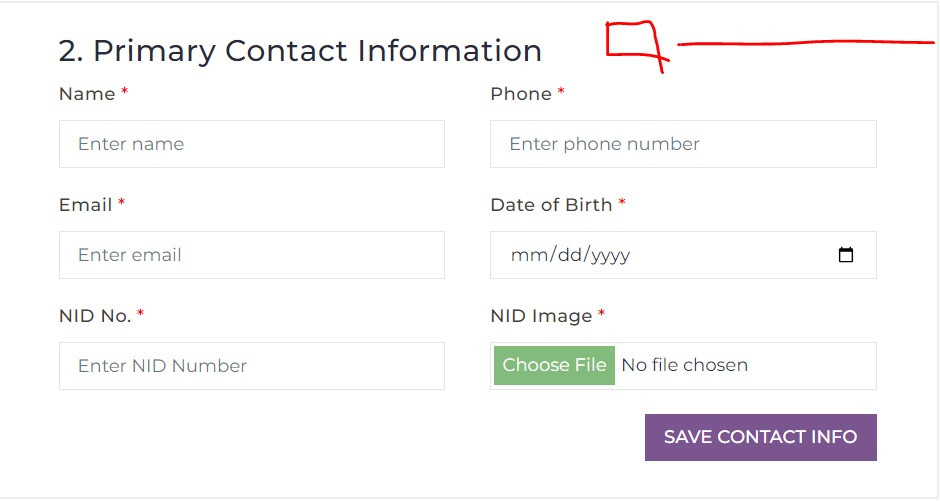The height and width of the screenshot is (501, 940).
Task: Click the Name field label
Action: [87, 94]
